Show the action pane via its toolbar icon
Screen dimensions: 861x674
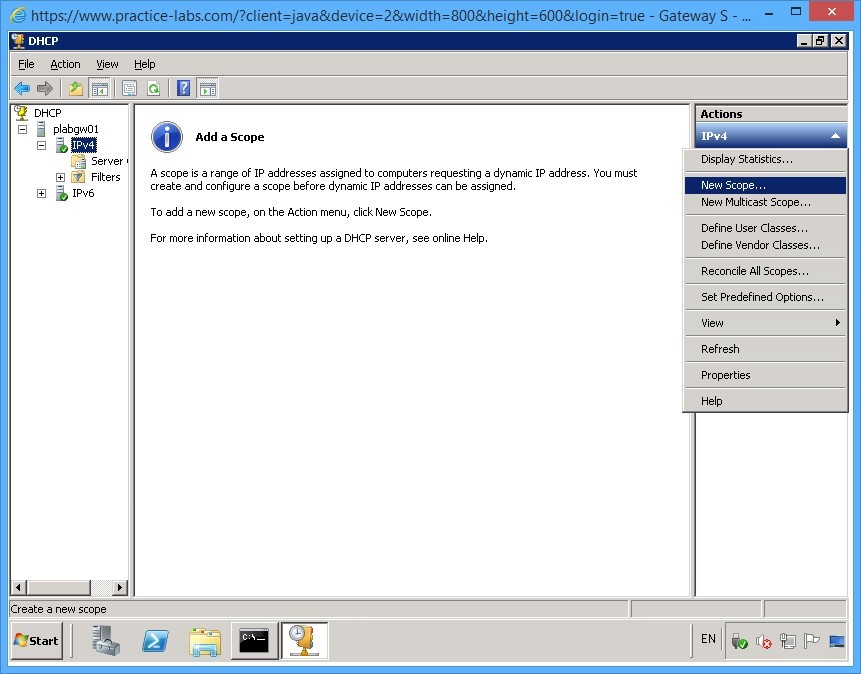[x=207, y=87]
